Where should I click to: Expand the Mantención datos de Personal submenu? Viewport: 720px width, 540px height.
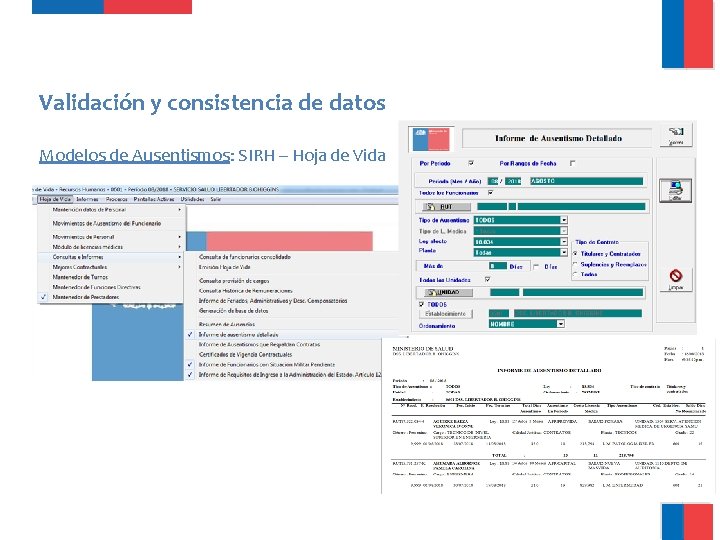[112, 209]
